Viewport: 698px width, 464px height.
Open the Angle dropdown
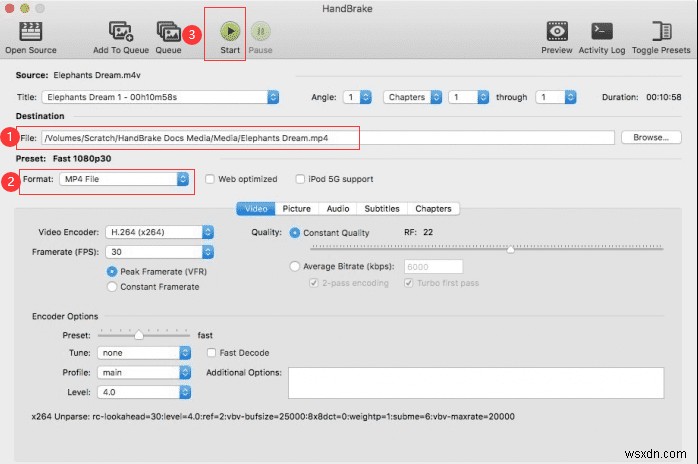pos(357,97)
